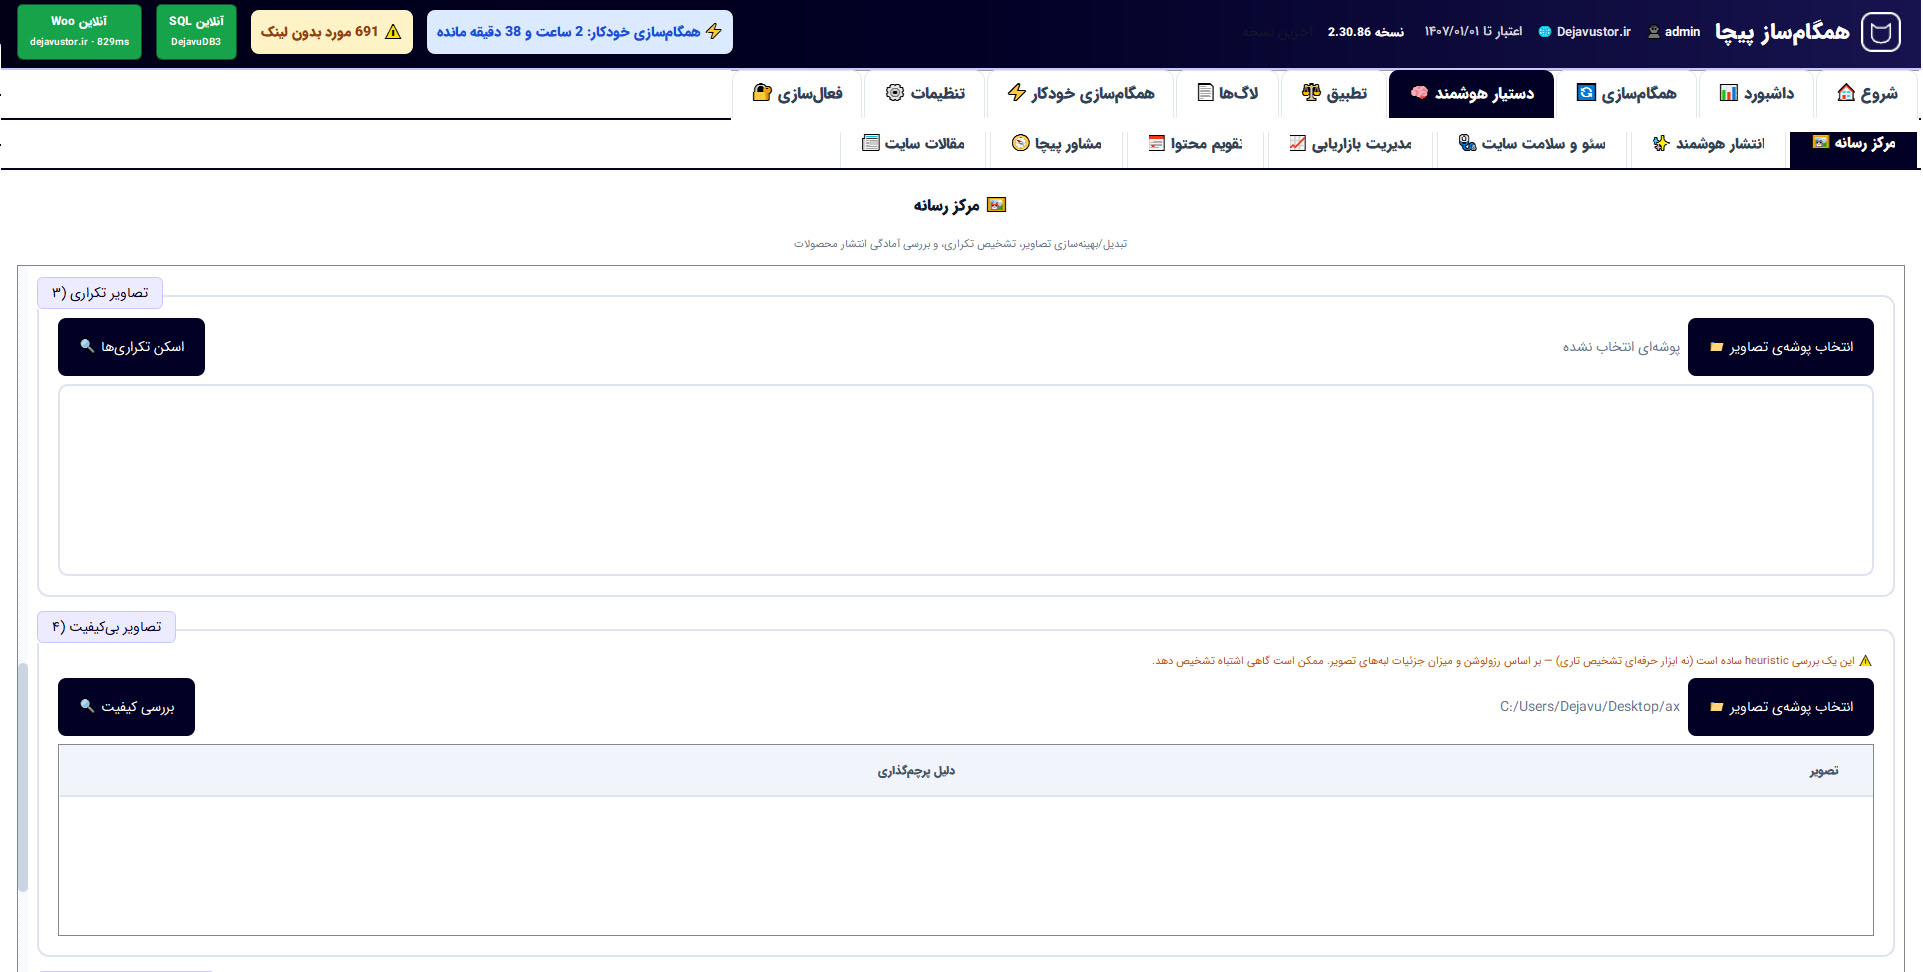Screen dimensions: 1923x972
Task: Click the vertical scrollbar on left edge
Action: click(x=23, y=776)
